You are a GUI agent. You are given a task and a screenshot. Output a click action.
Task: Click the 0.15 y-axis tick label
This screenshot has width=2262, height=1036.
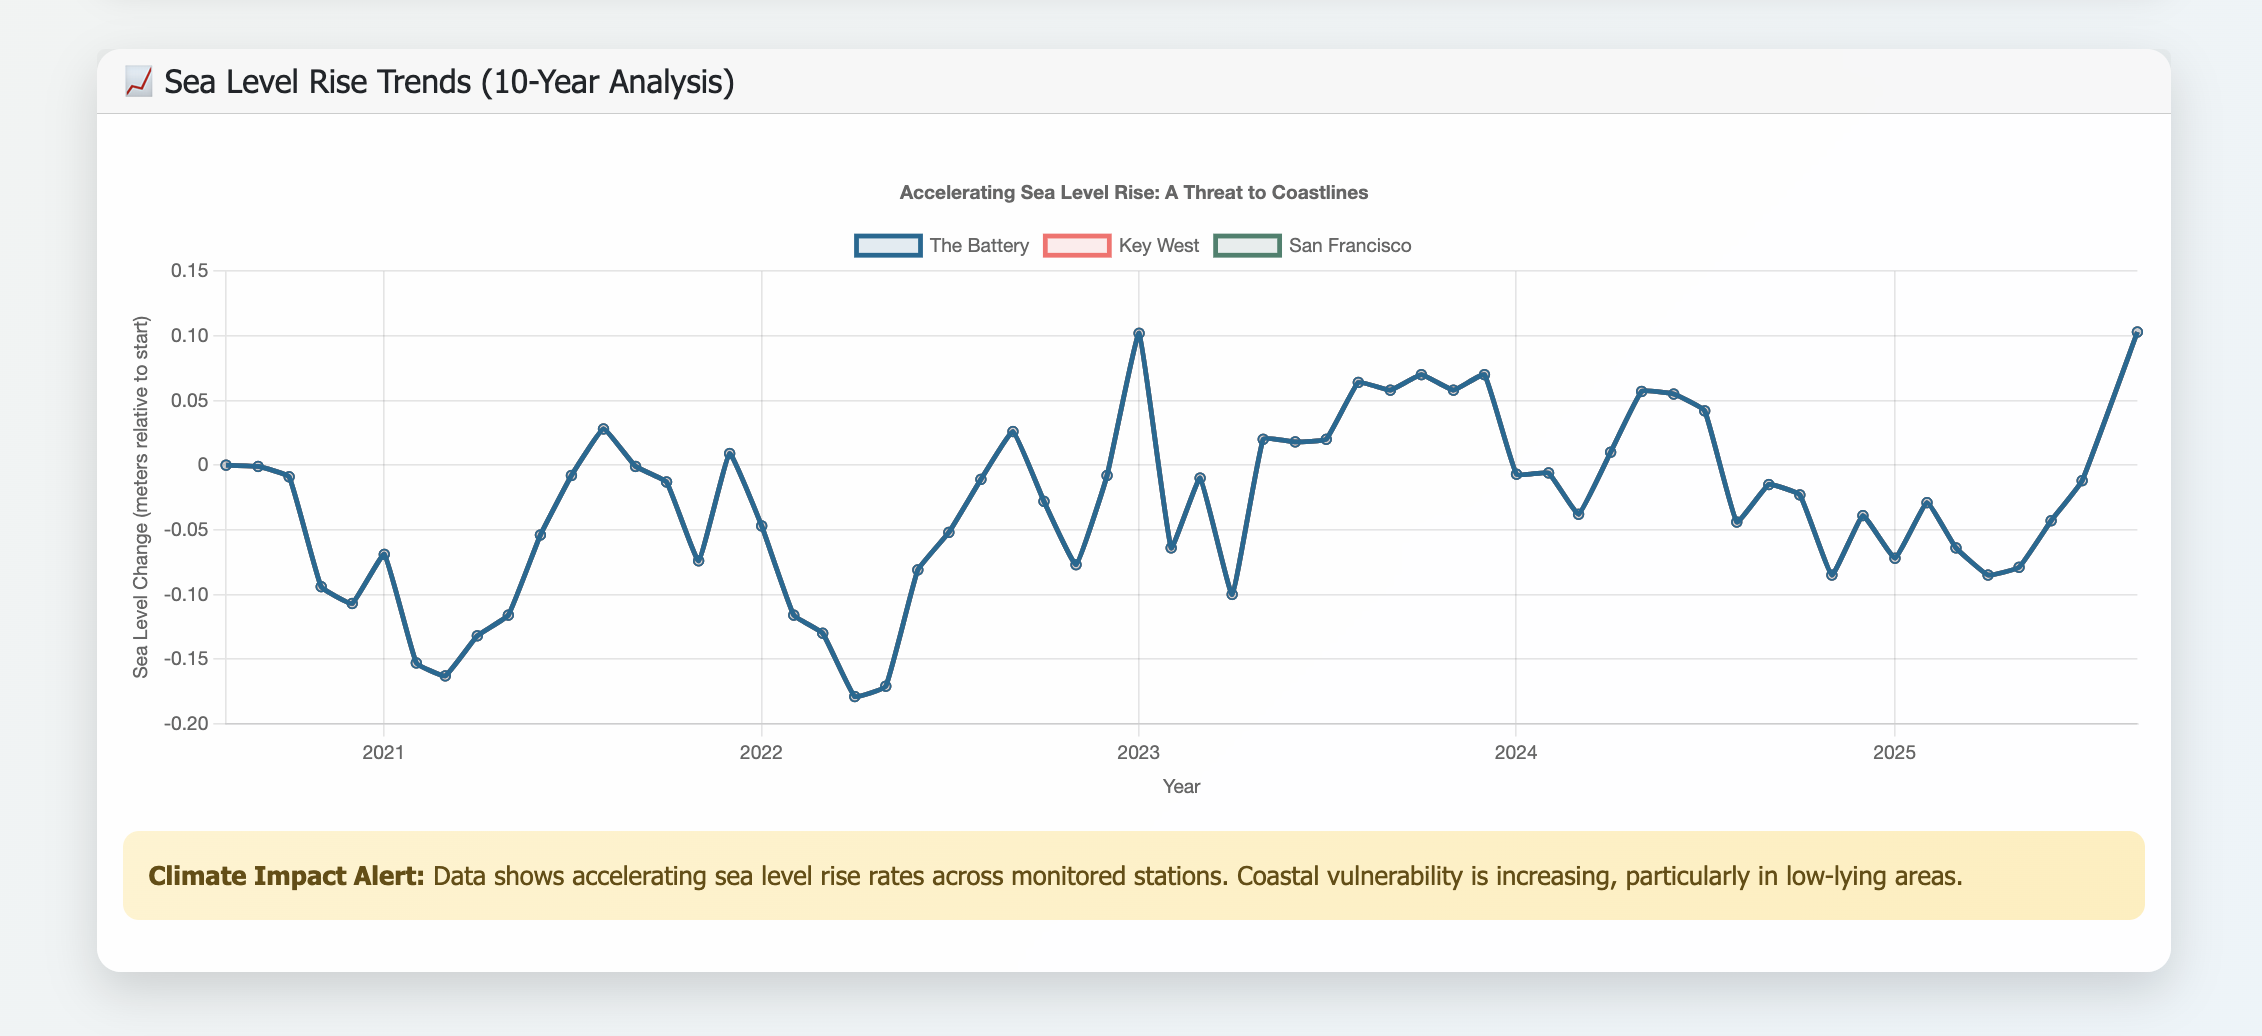189,271
